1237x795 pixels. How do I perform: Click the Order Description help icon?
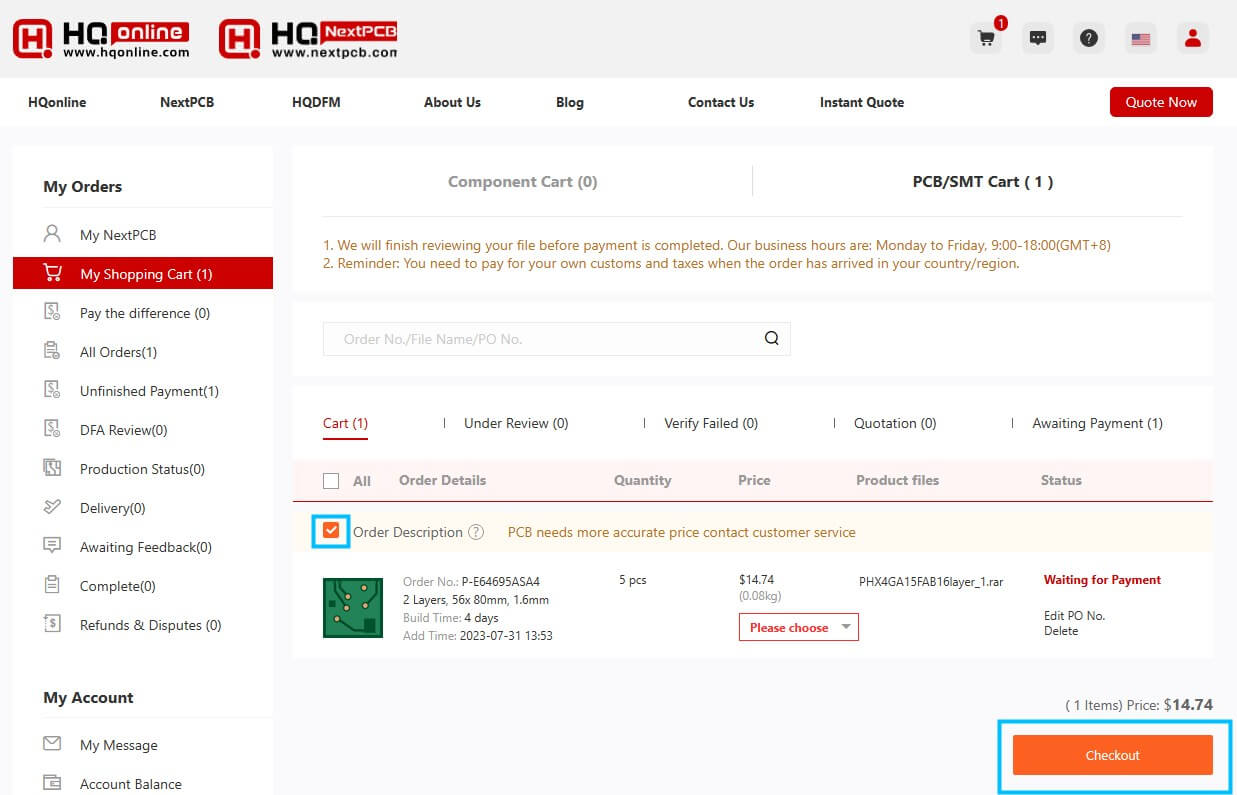tap(476, 532)
